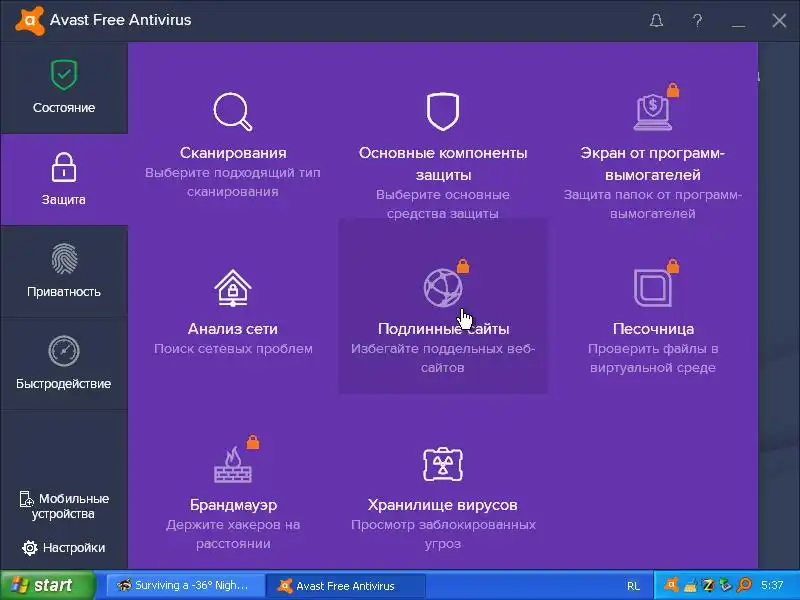Viewport: 800px width, 600px height.
Task: Open the Scans magnifier icon
Action: pyautogui.click(x=233, y=112)
